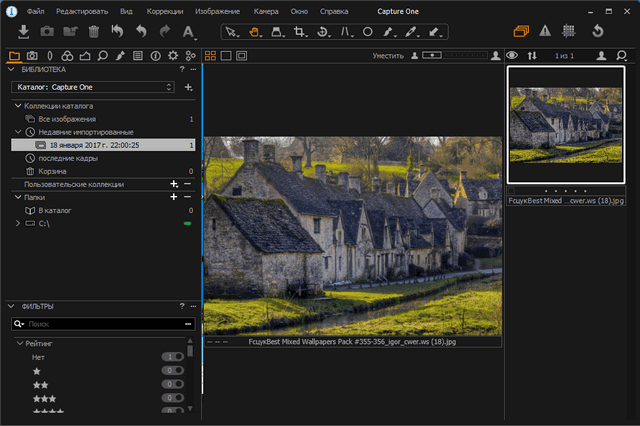Viewport: 640px width, 426px height.
Task: Collapse the 'Фильтры' panel section
Action: (11, 305)
